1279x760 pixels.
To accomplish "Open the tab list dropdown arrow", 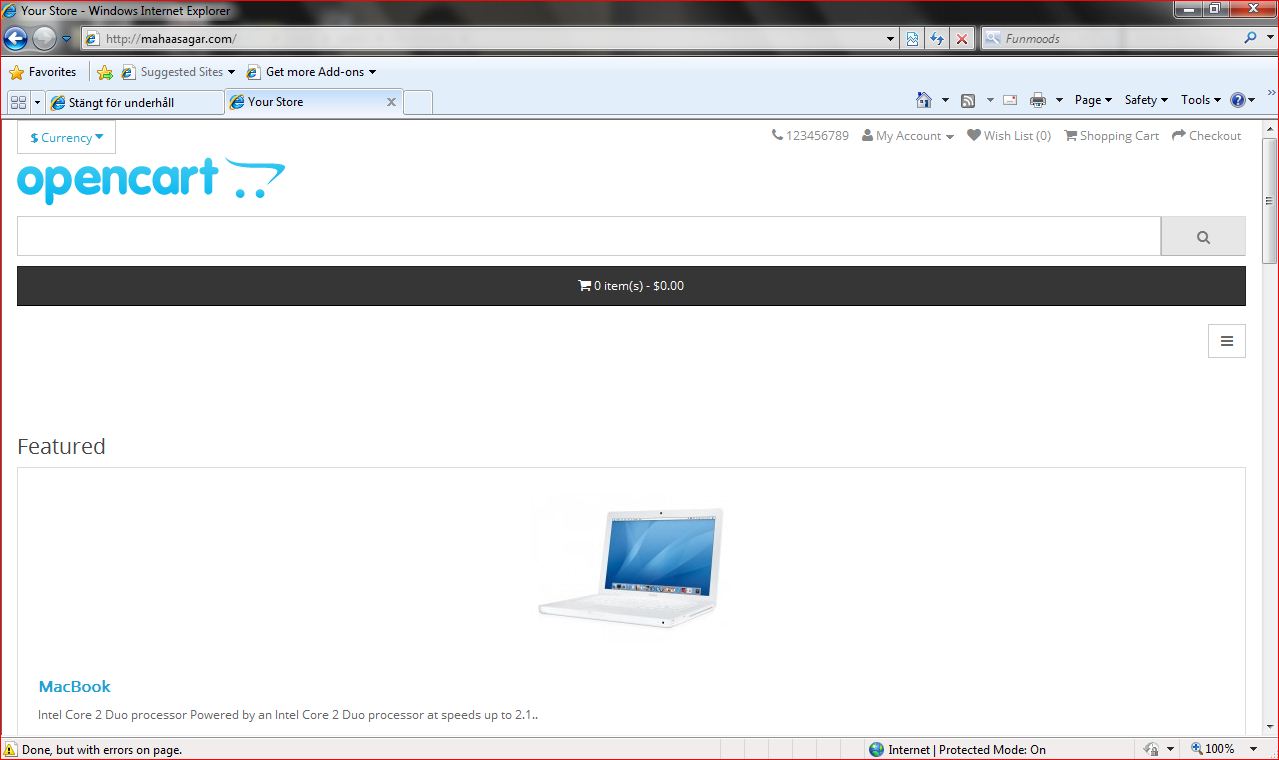I will point(38,102).
